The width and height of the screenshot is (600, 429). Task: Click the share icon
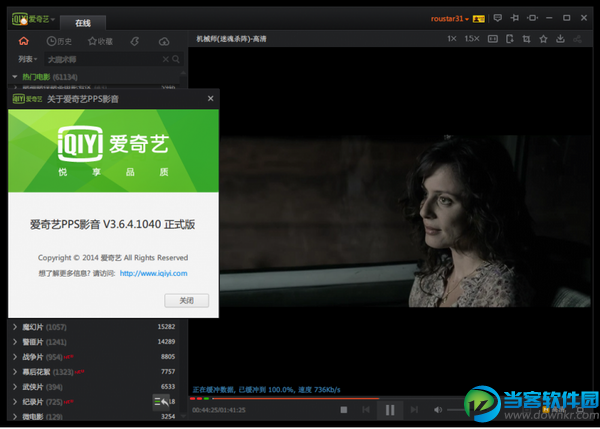point(577,39)
